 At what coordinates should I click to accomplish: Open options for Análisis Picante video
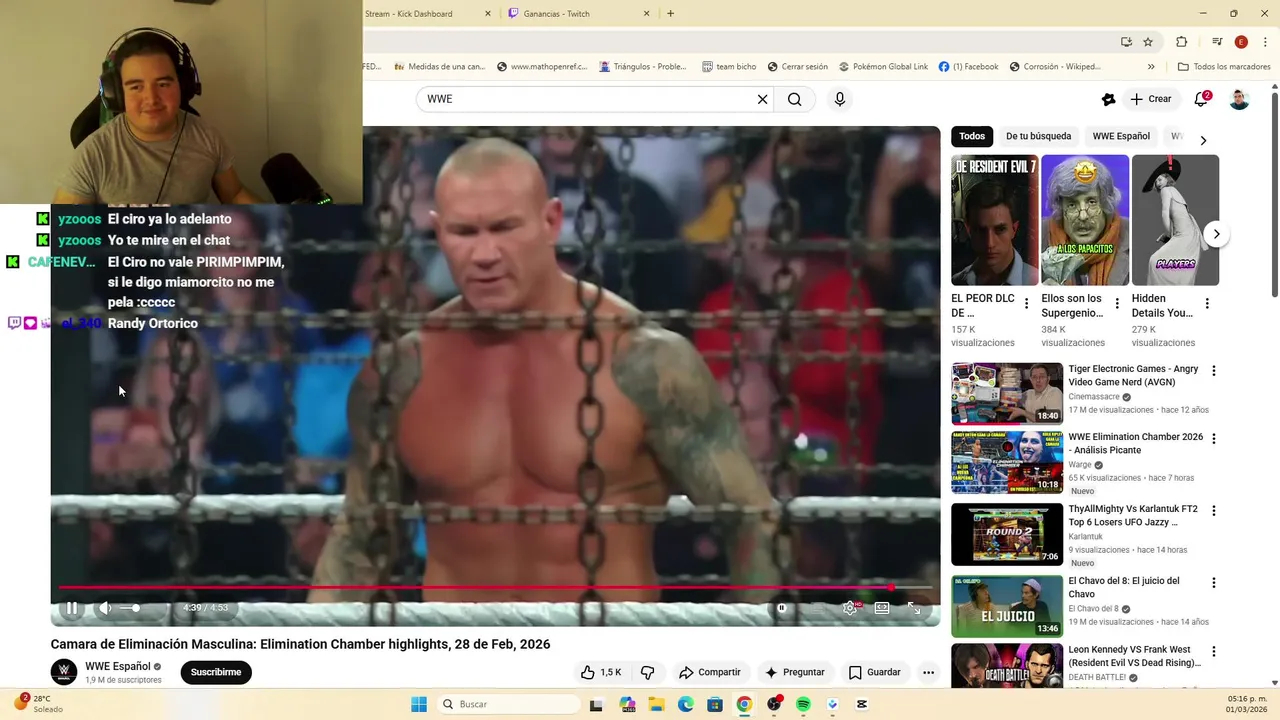(x=1214, y=439)
